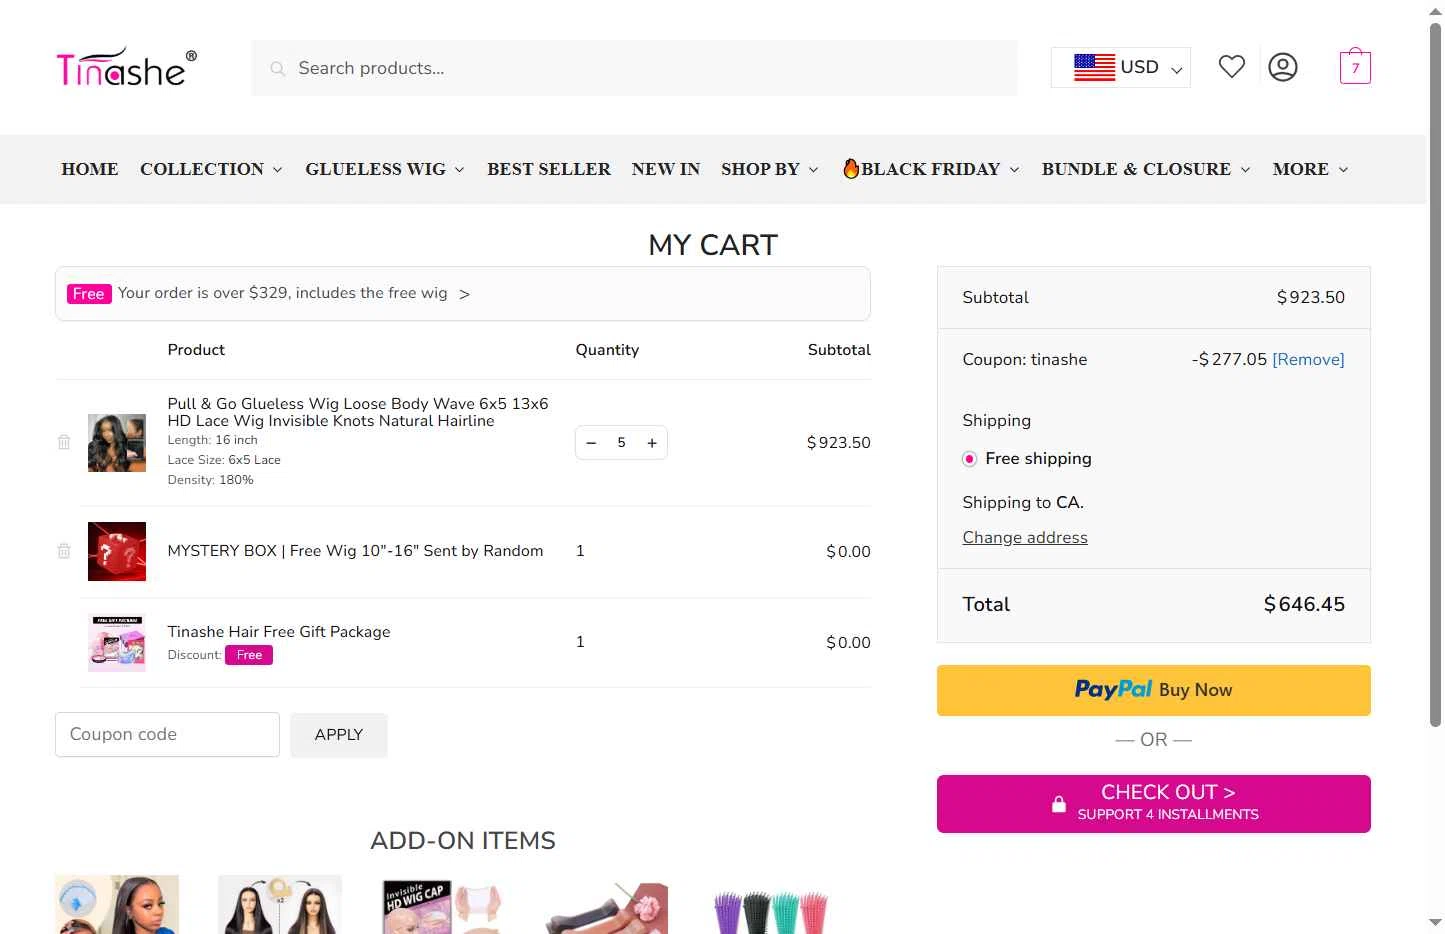Open the first add-on item thumbnail
Viewport: 1445px width, 934px height.
(117, 904)
